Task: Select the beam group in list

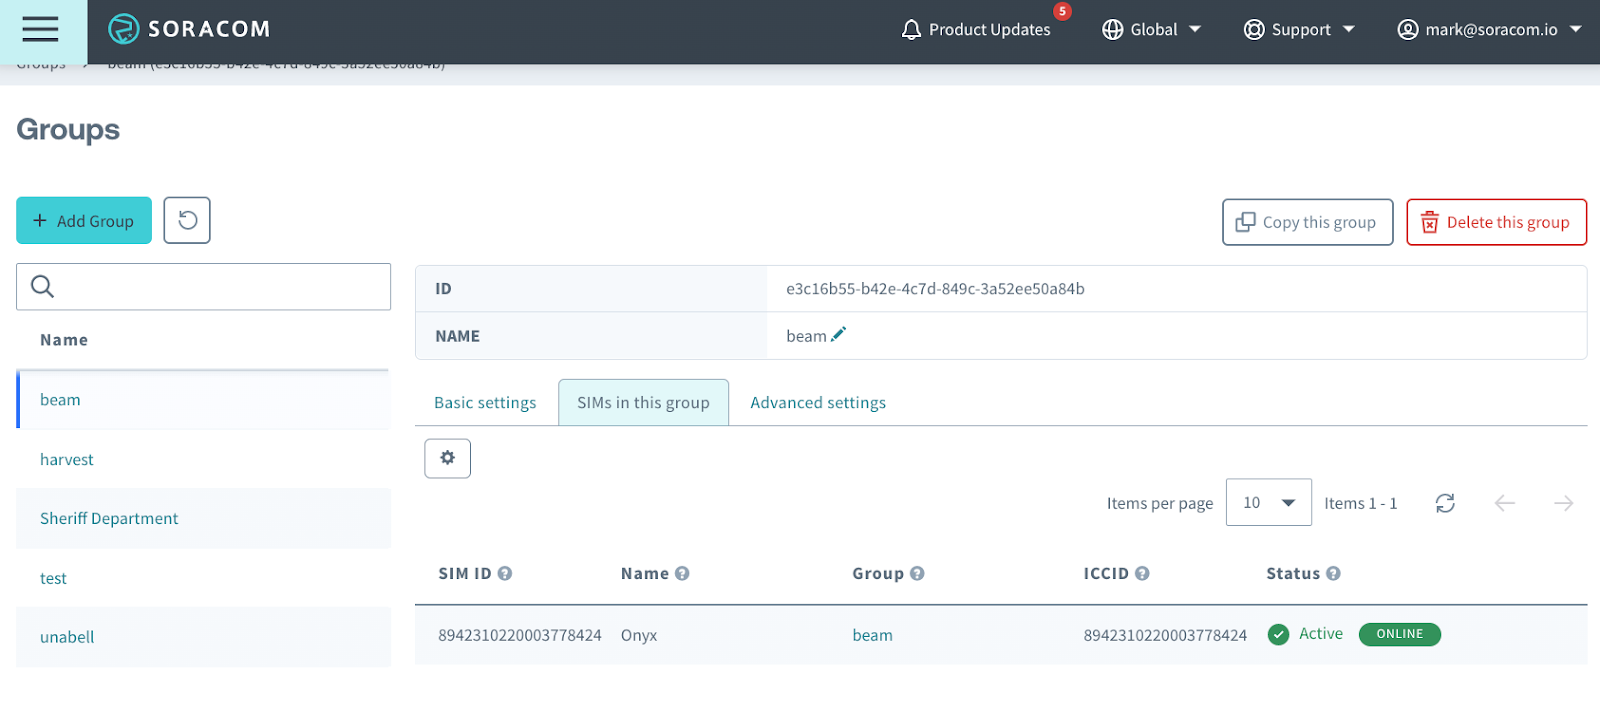Action: point(203,400)
